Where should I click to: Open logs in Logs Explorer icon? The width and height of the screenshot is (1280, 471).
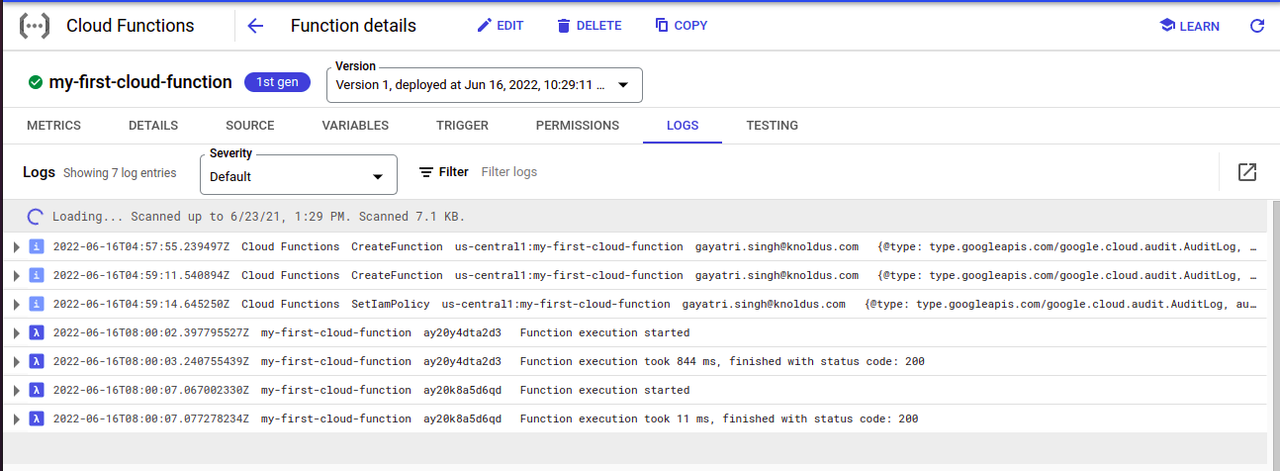[1247, 172]
